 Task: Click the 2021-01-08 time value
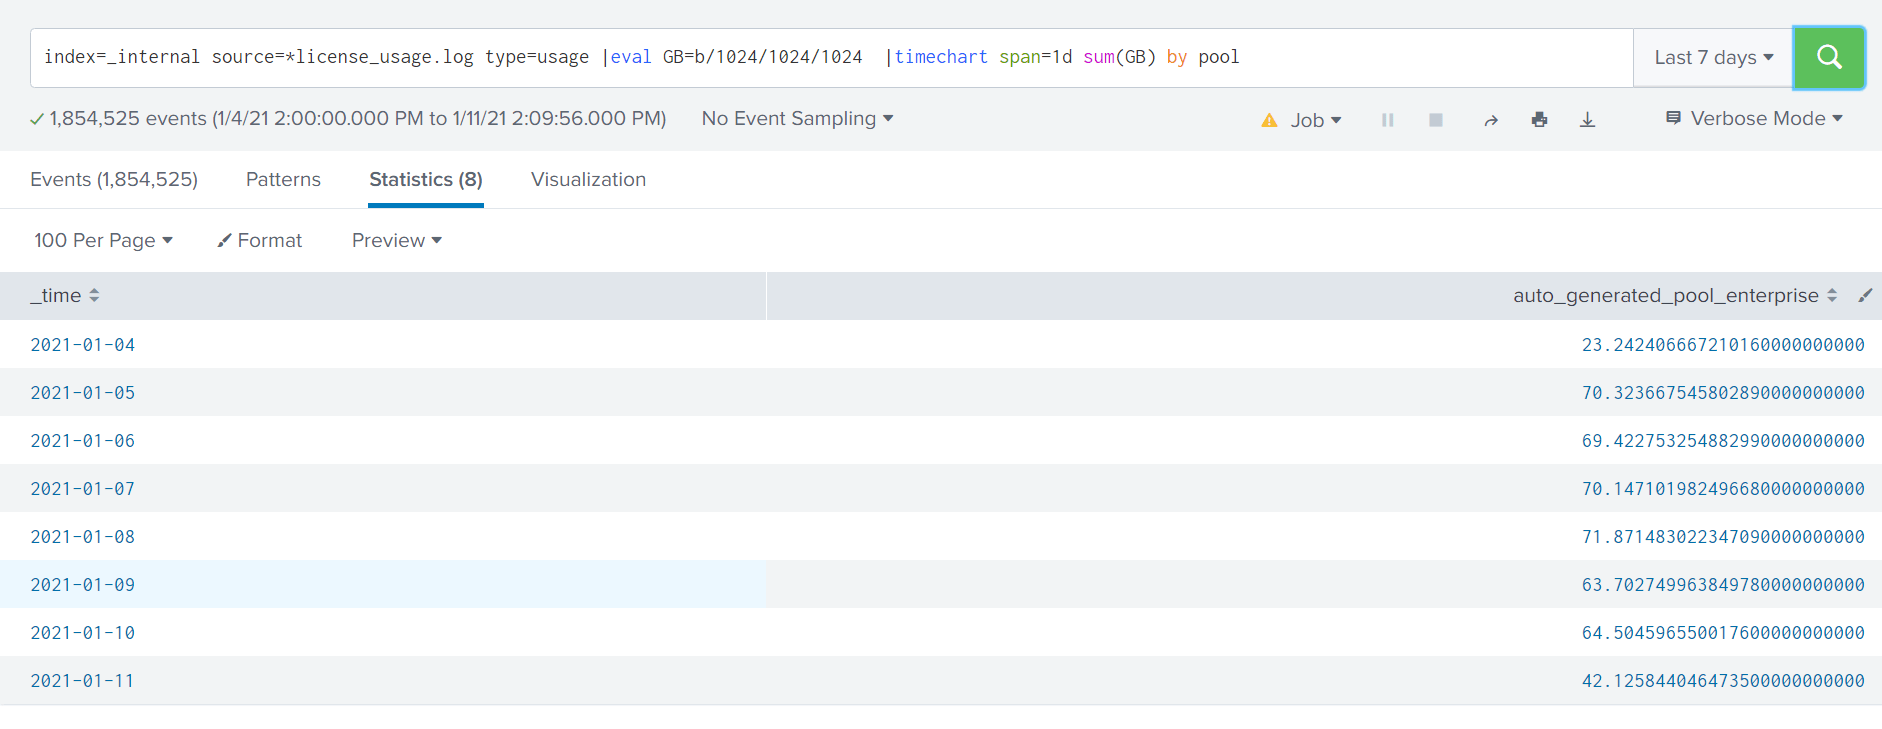83,537
